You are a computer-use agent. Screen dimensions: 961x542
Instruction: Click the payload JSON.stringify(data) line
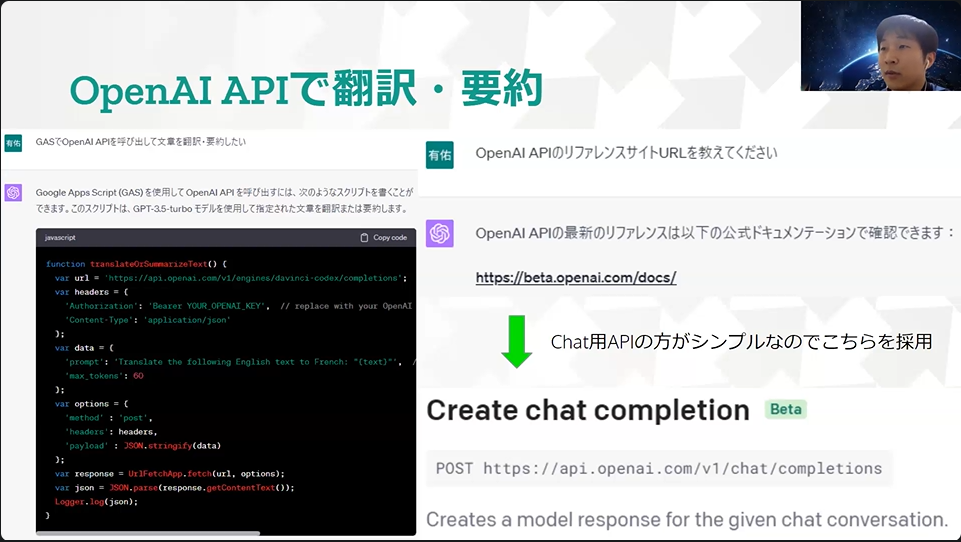point(143,446)
